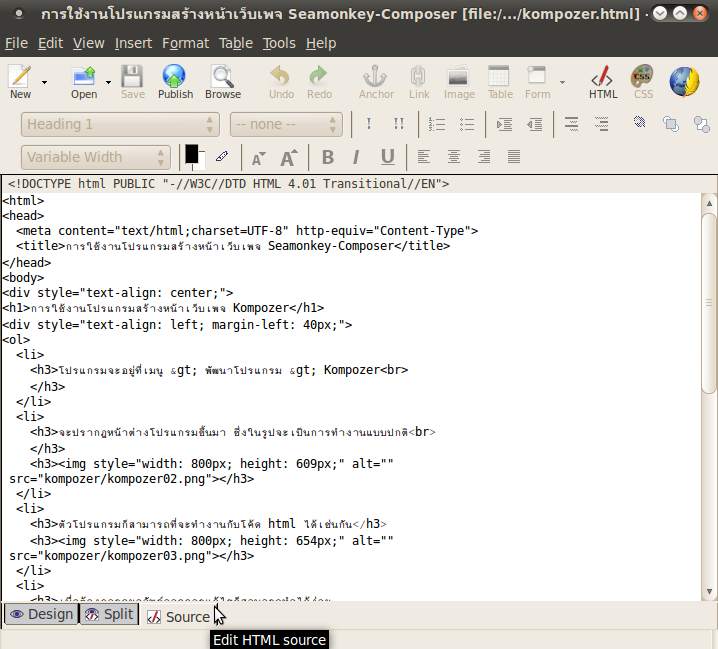Image resolution: width=718 pixels, height=649 pixels.
Task: Open the View menu
Action: click(88, 43)
